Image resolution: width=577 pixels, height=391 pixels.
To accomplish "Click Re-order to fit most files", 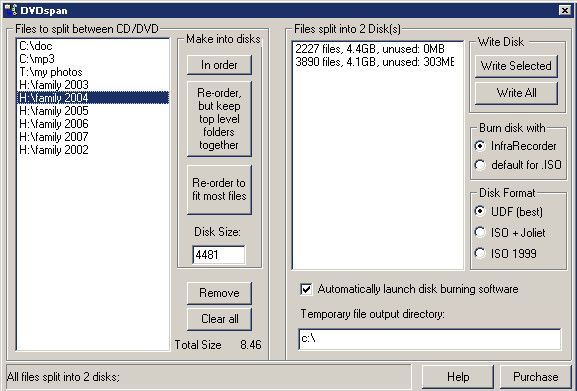I will click(x=219, y=189).
